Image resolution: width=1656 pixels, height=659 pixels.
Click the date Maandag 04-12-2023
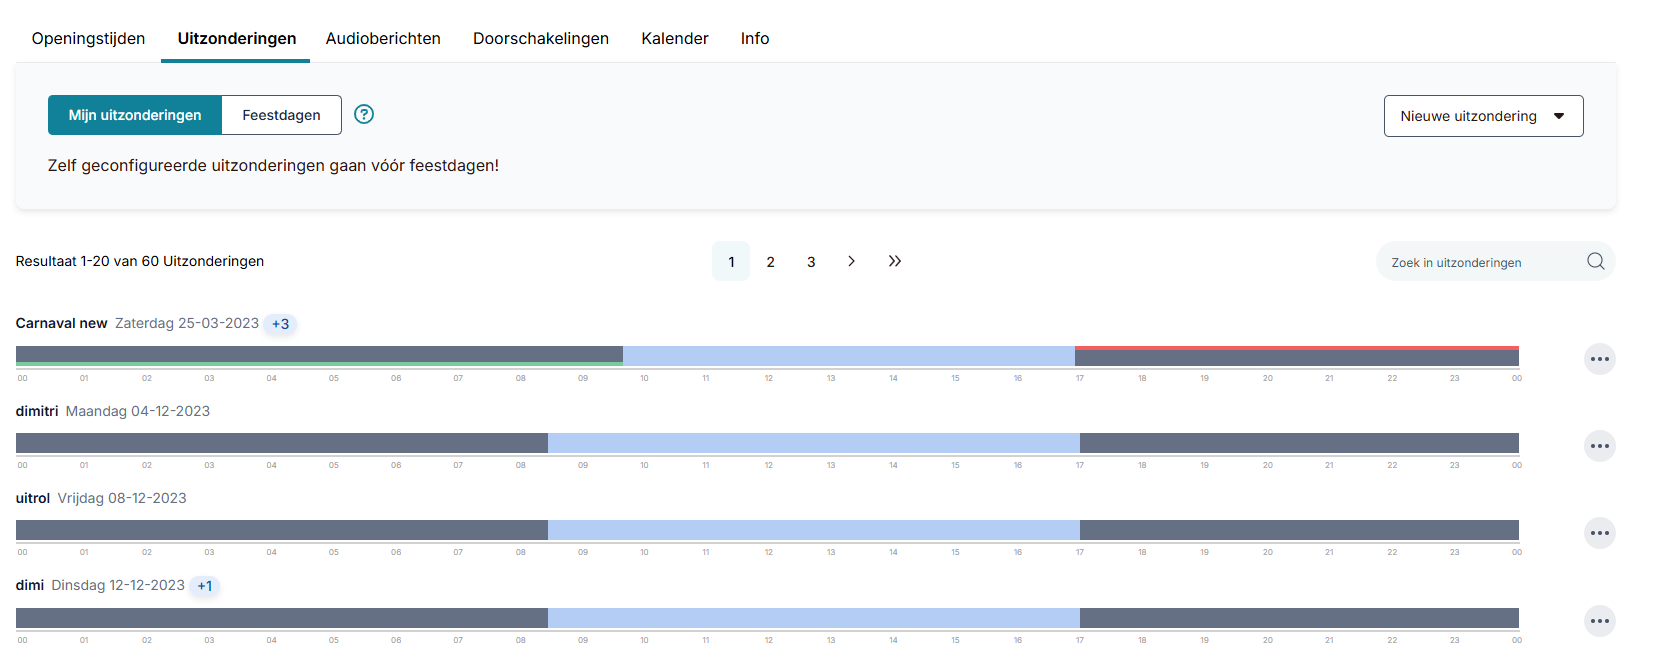138,411
